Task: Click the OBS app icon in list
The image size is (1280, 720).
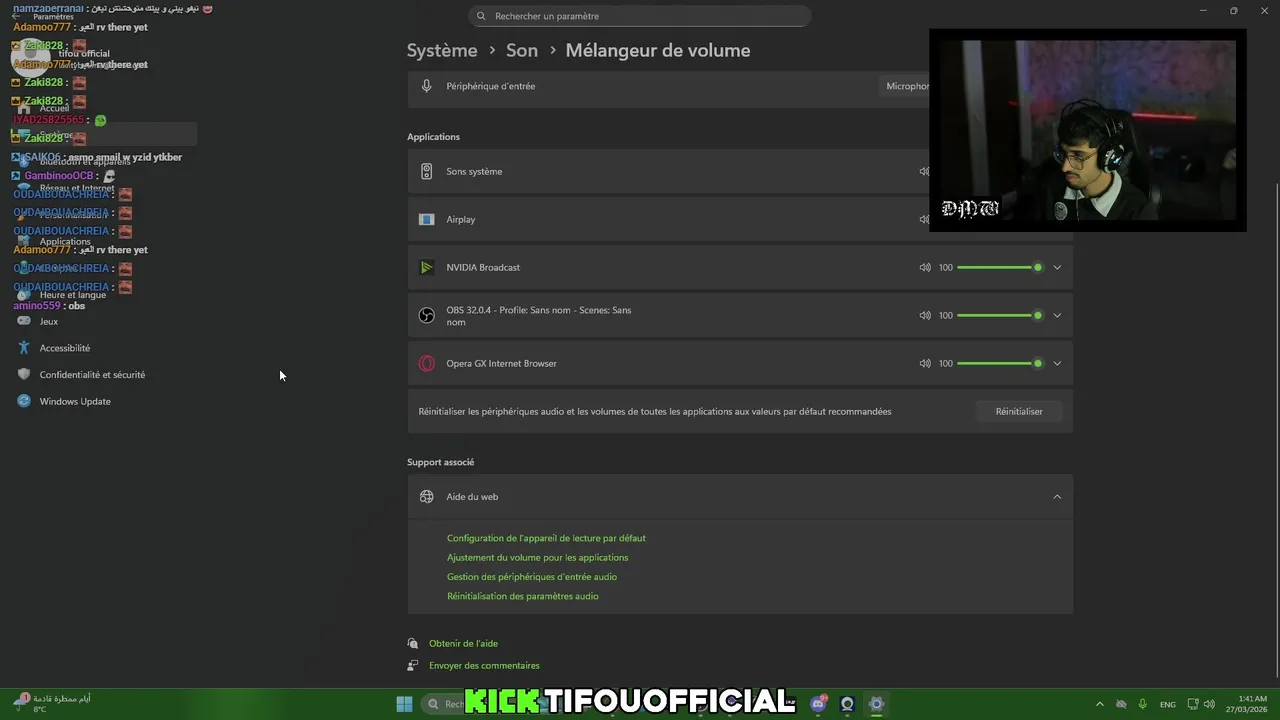Action: point(427,315)
